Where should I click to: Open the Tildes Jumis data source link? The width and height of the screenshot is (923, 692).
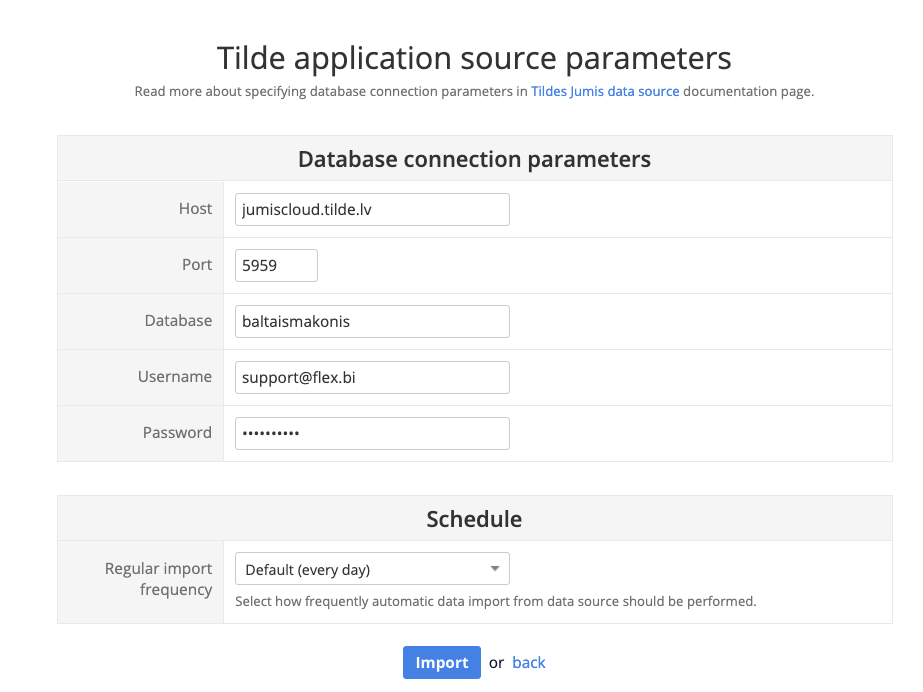click(605, 91)
